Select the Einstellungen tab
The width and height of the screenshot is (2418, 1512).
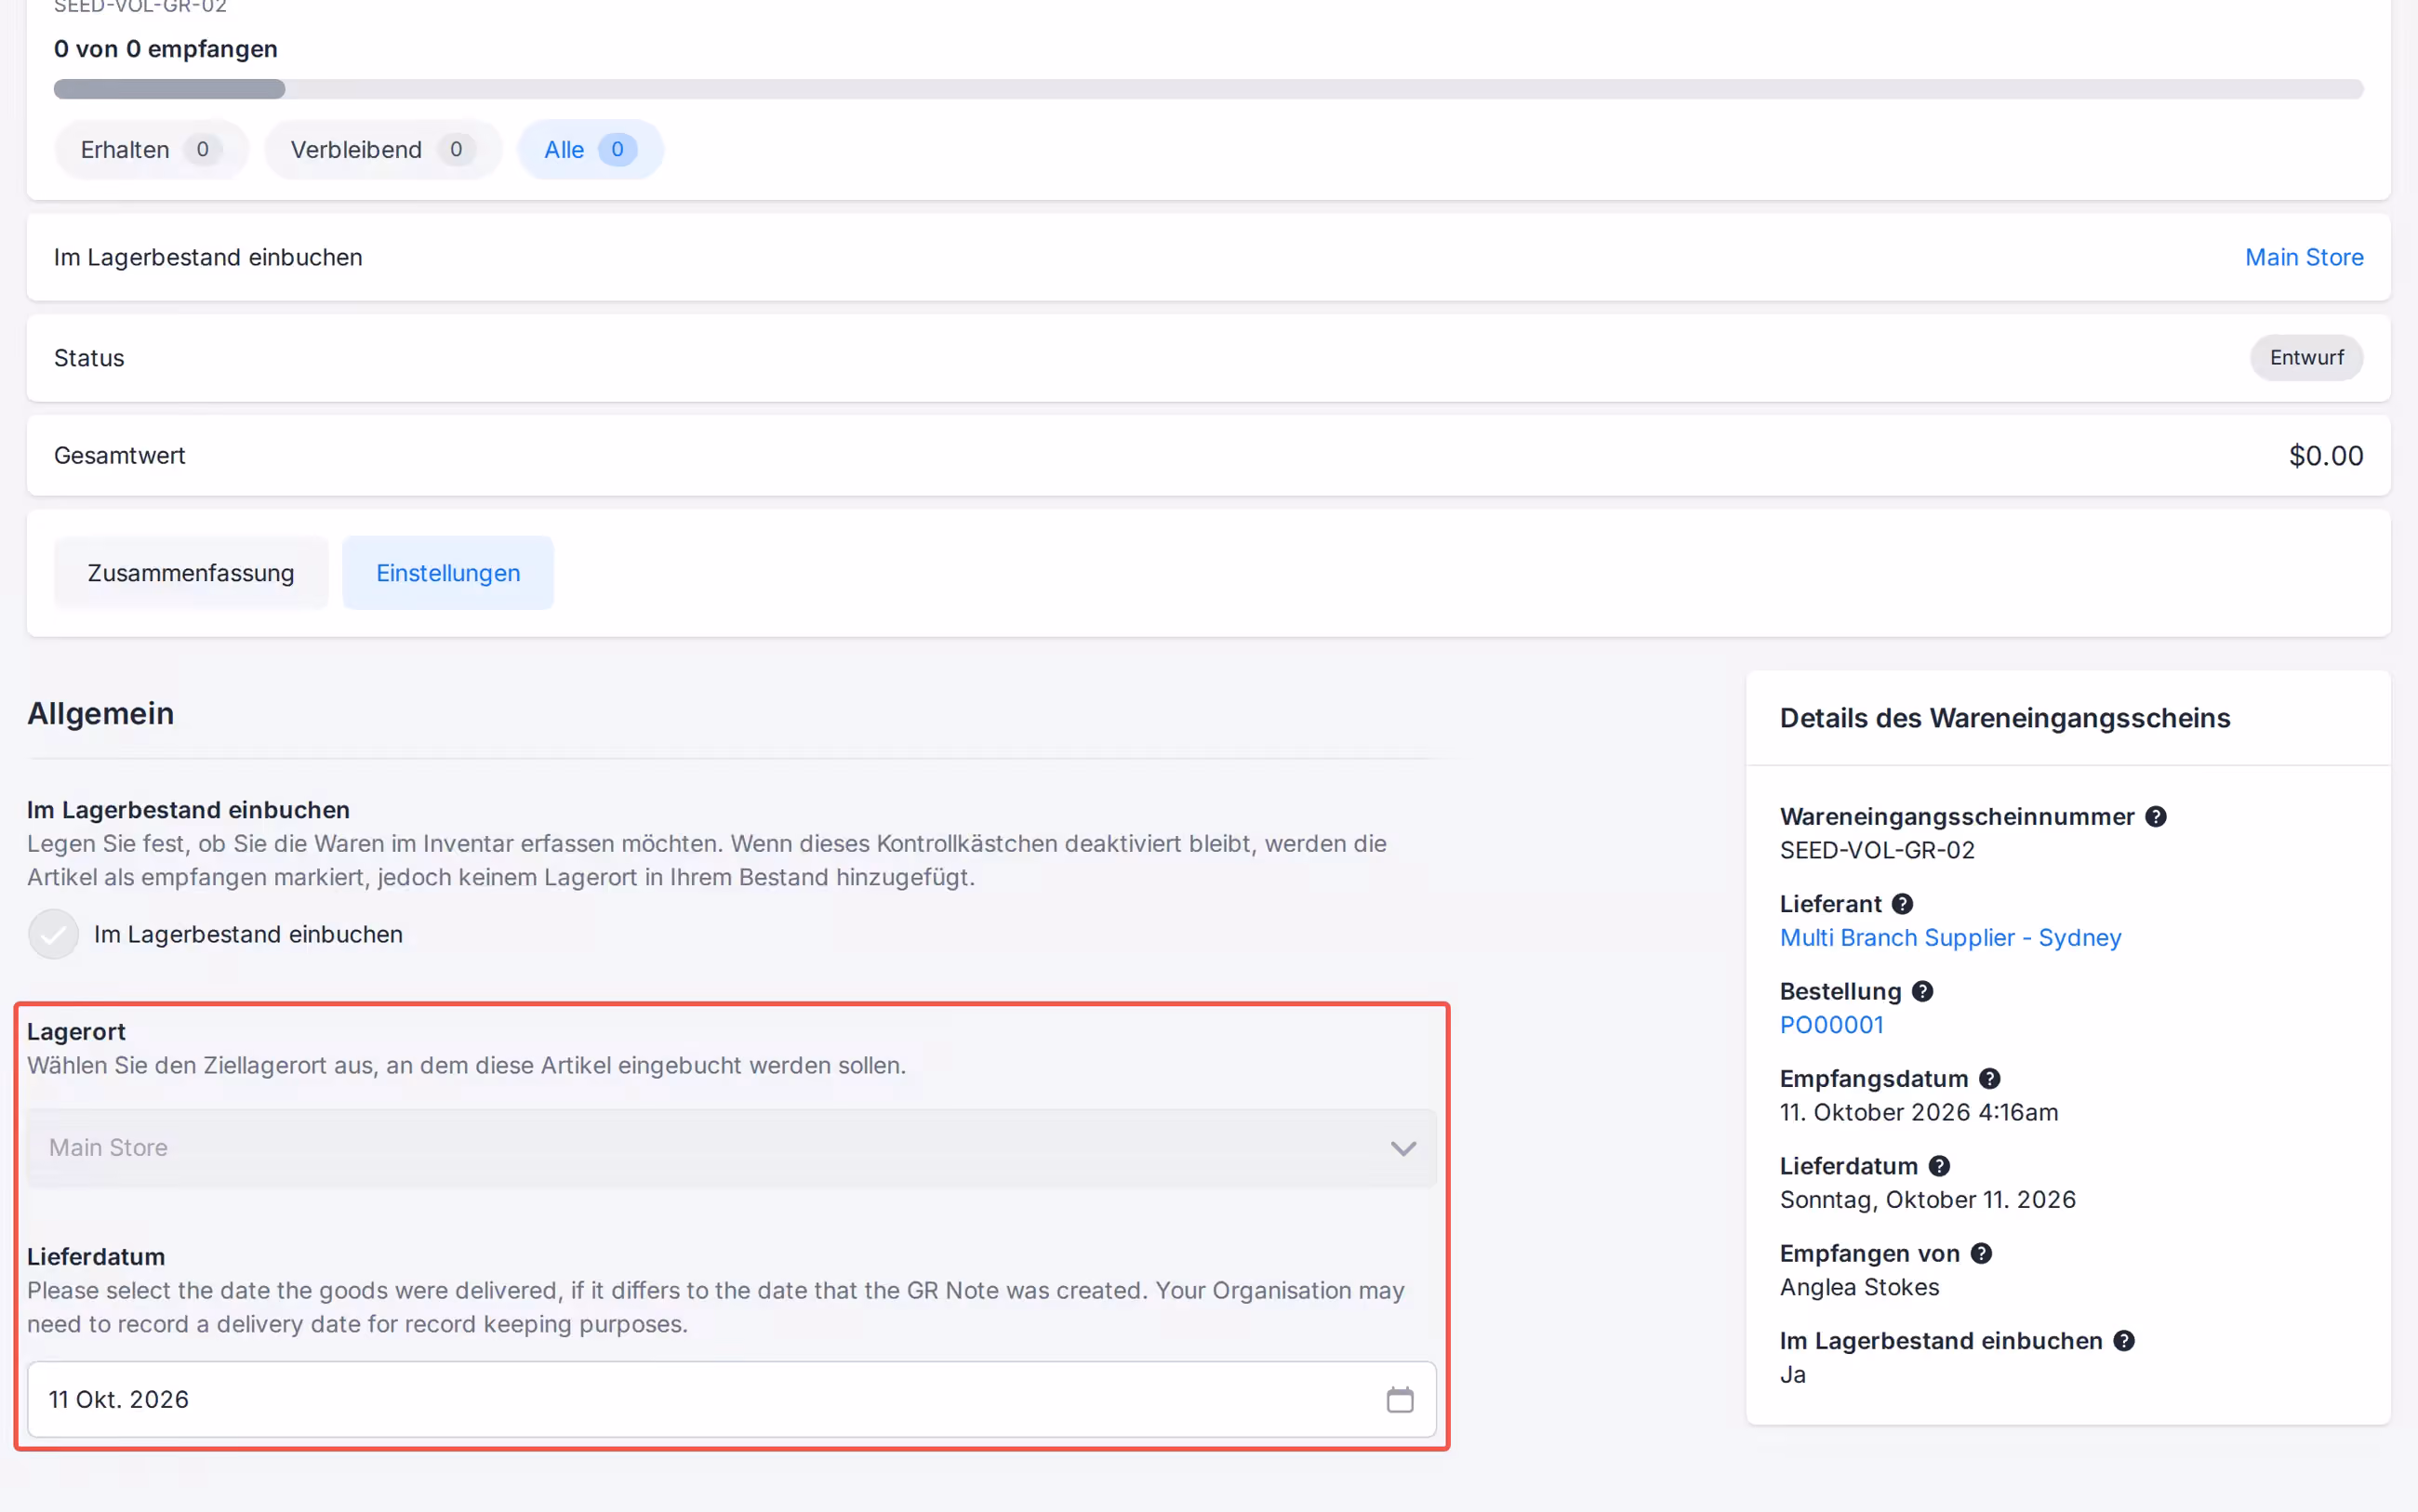(448, 573)
